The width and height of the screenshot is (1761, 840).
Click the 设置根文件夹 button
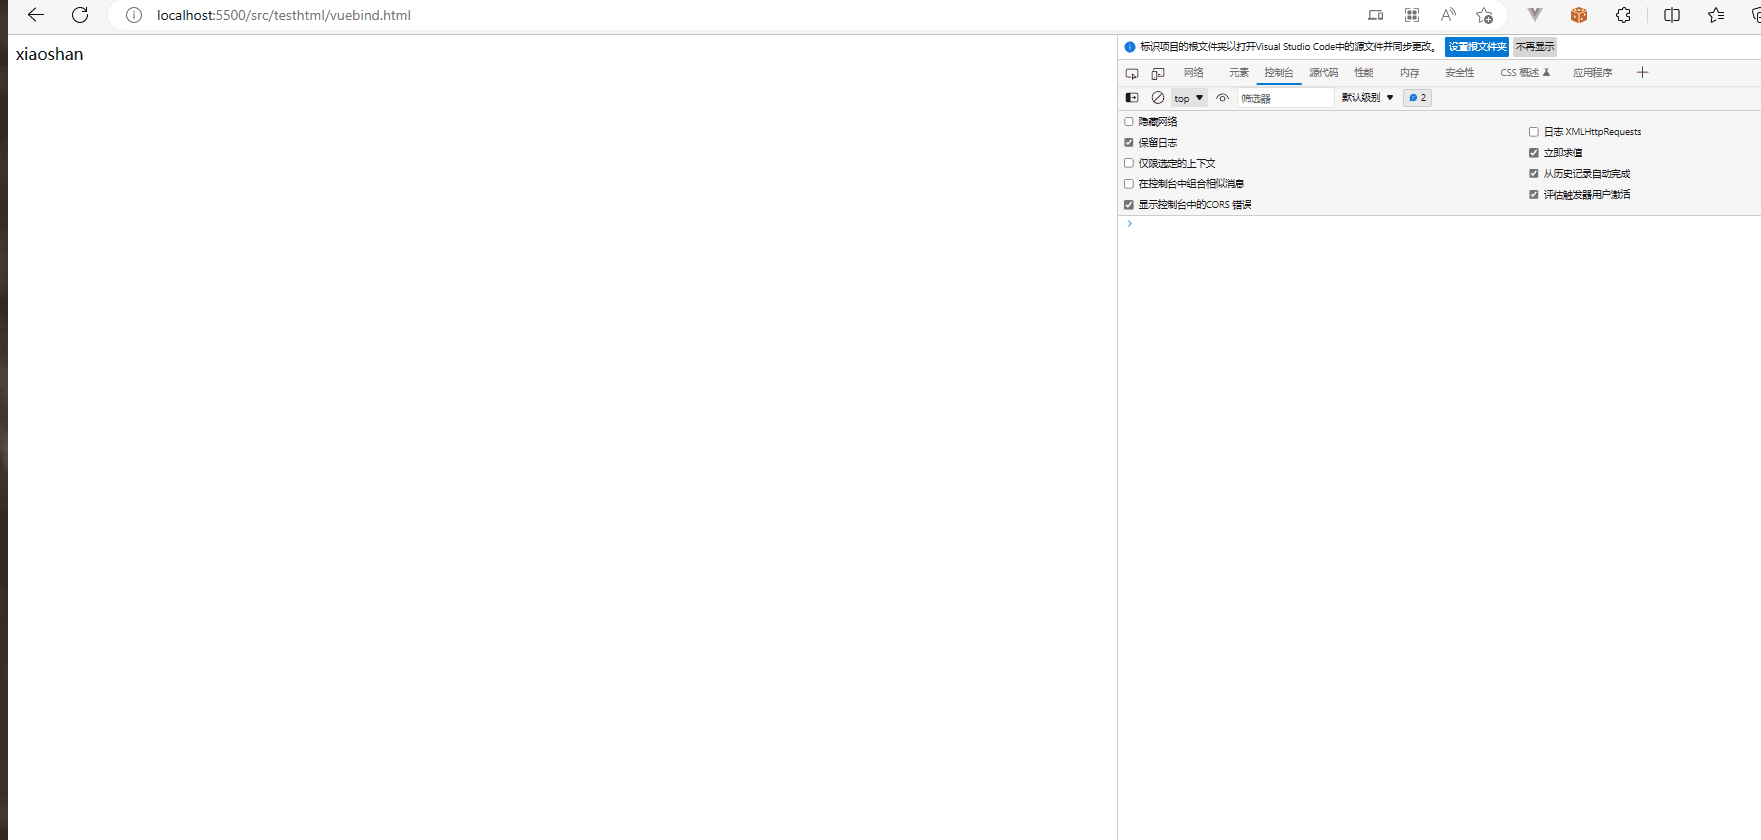pos(1476,47)
